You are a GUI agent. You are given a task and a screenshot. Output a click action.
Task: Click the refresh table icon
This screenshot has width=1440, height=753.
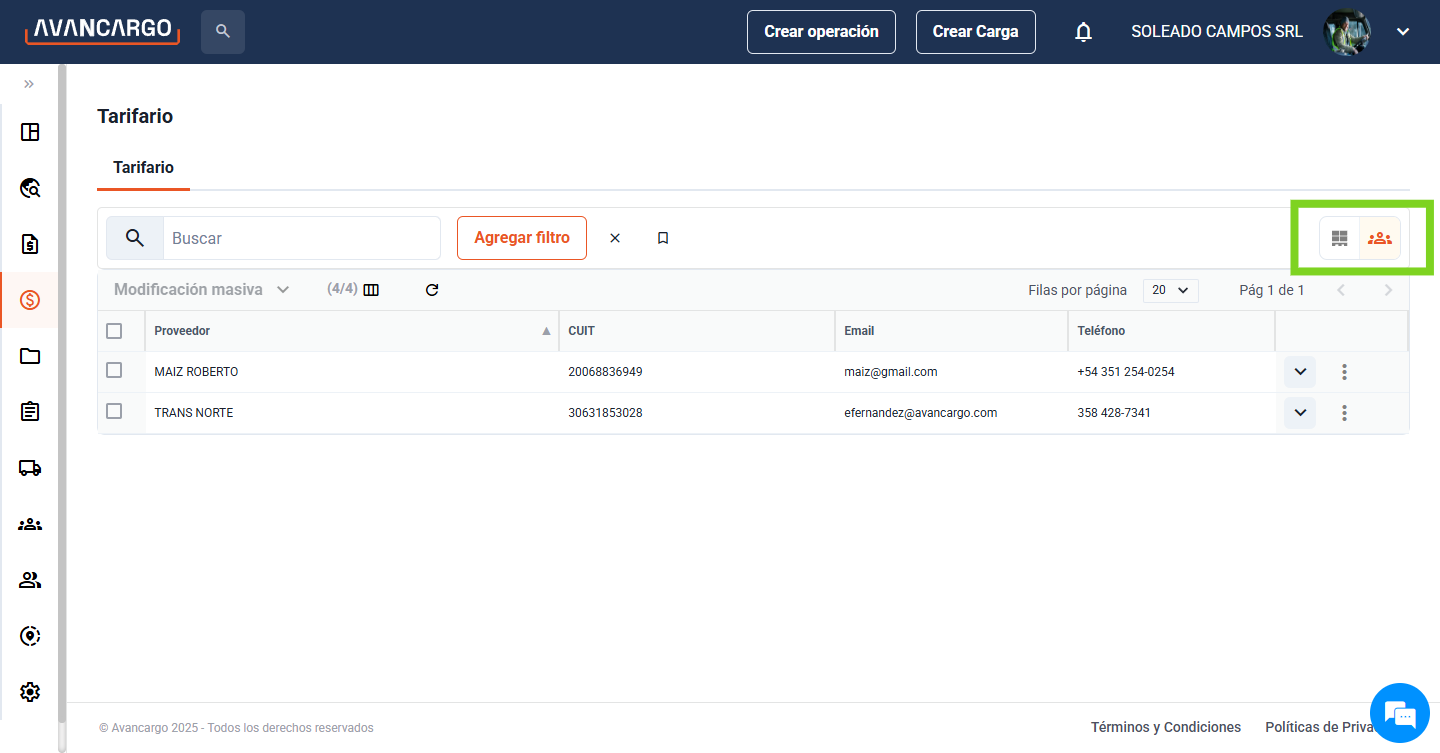tap(432, 290)
